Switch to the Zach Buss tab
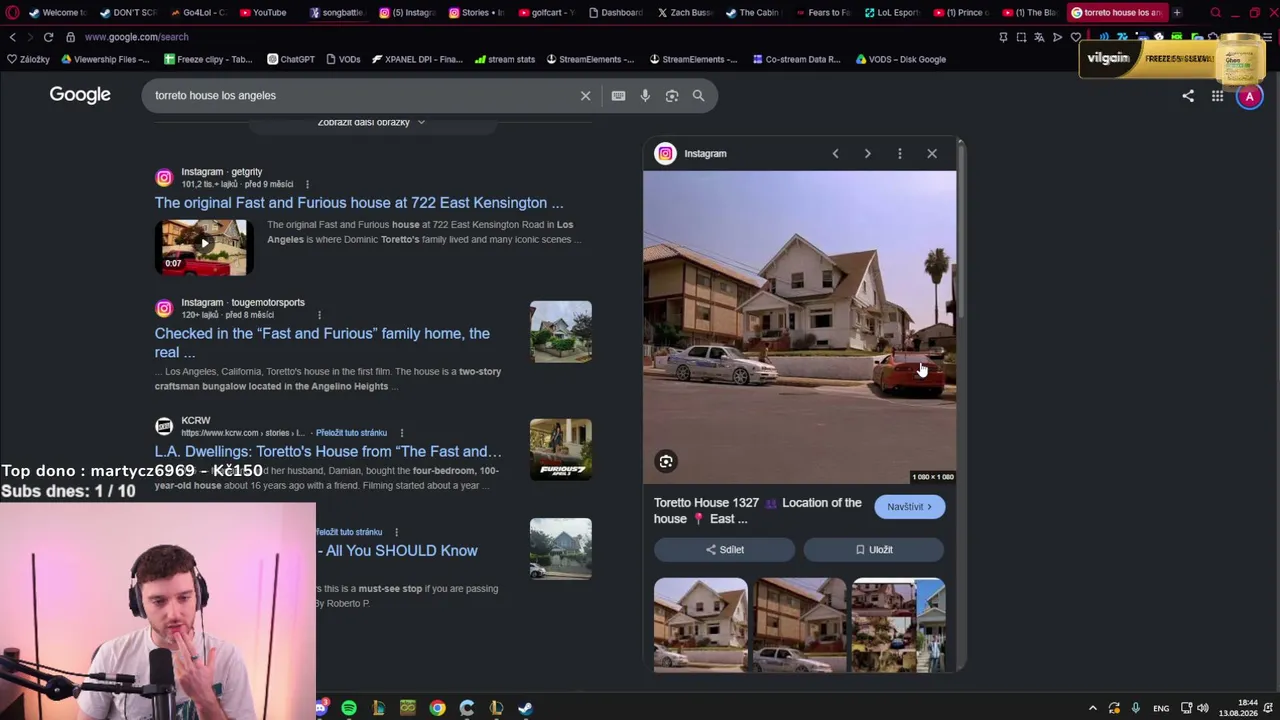 click(685, 13)
